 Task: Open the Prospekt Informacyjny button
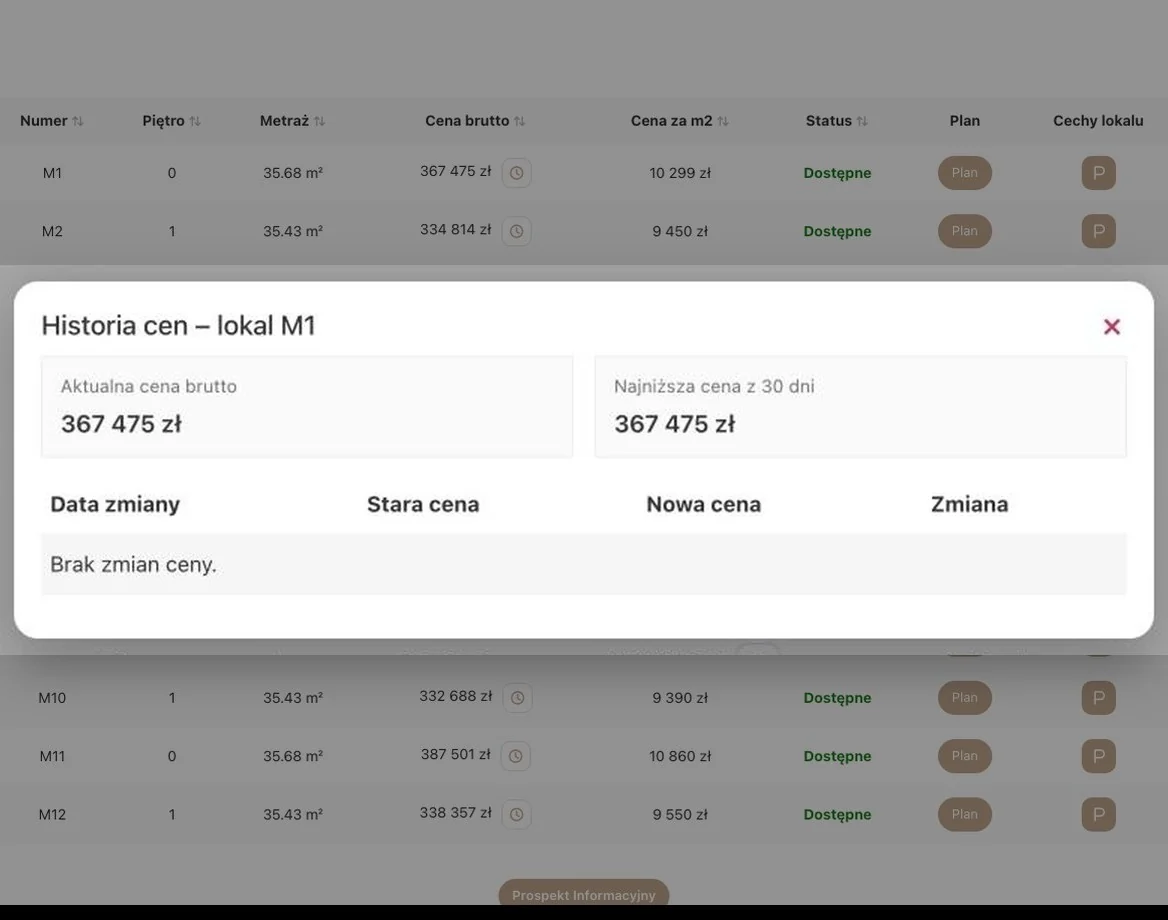pos(583,894)
